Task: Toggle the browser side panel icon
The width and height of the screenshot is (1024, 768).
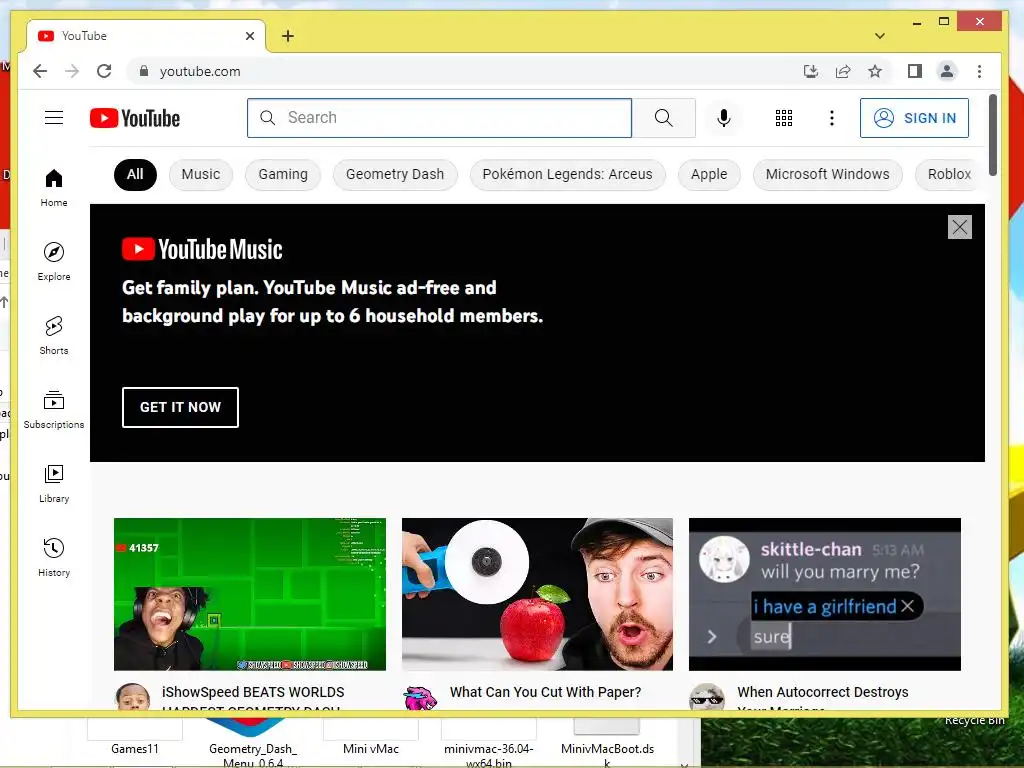Action: 914,71
